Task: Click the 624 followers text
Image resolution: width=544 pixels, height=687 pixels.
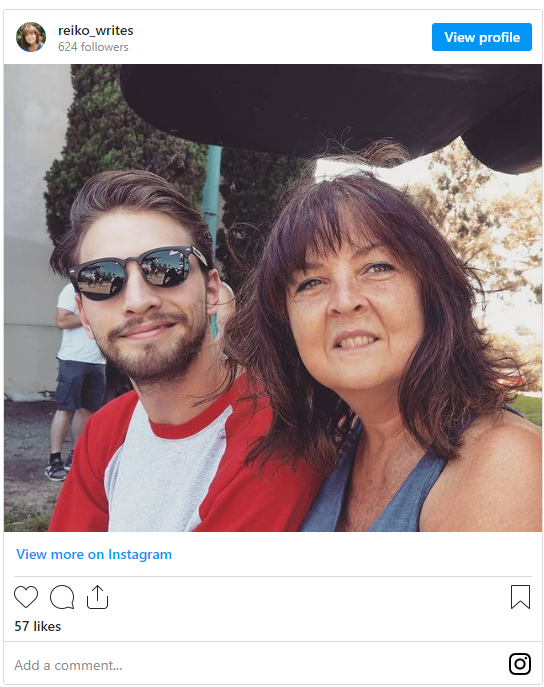Action: (x=93, y=47)
